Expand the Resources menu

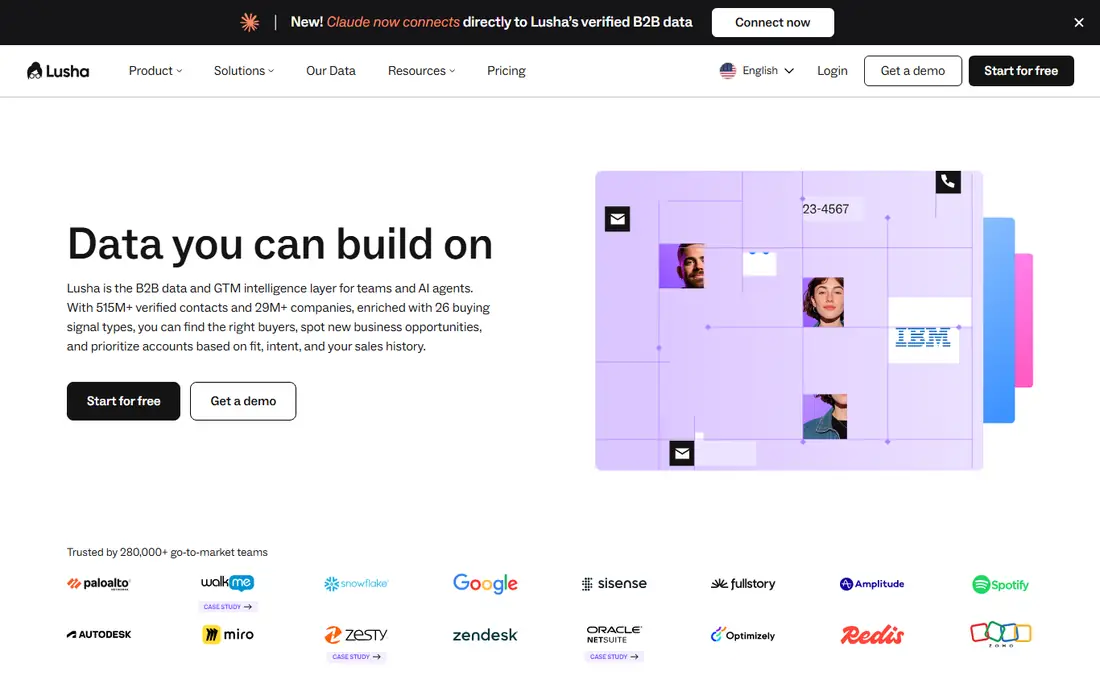point(421,71)
